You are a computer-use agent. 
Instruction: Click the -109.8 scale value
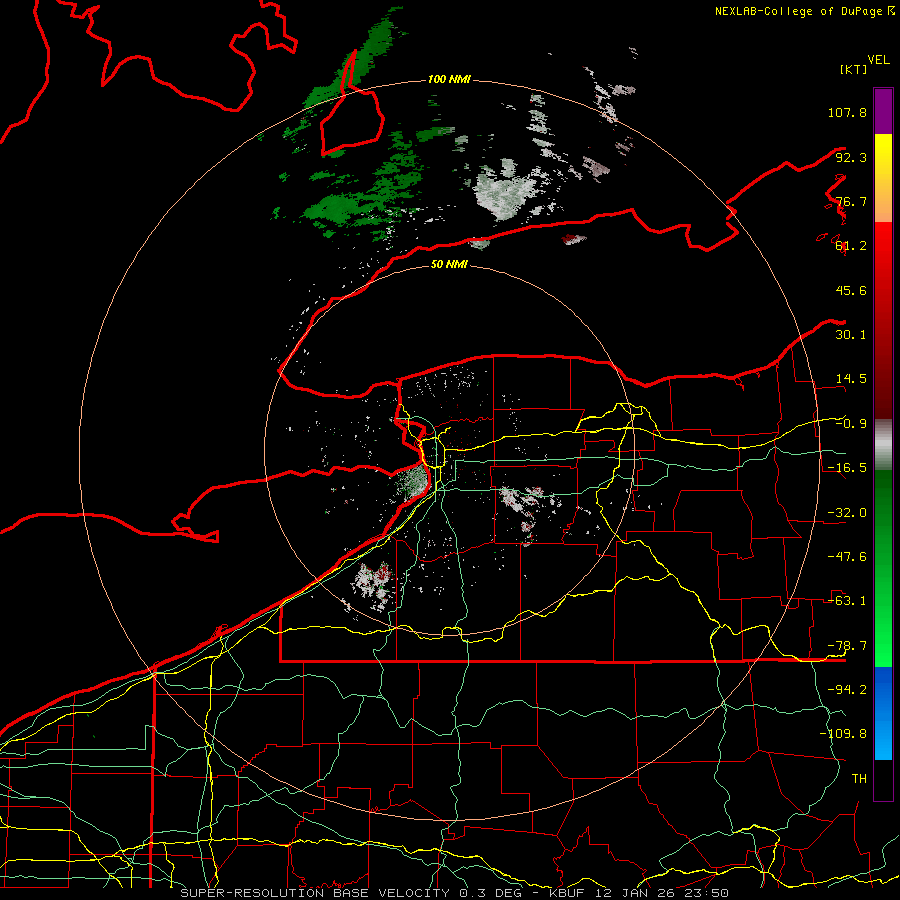pos(843,734)
